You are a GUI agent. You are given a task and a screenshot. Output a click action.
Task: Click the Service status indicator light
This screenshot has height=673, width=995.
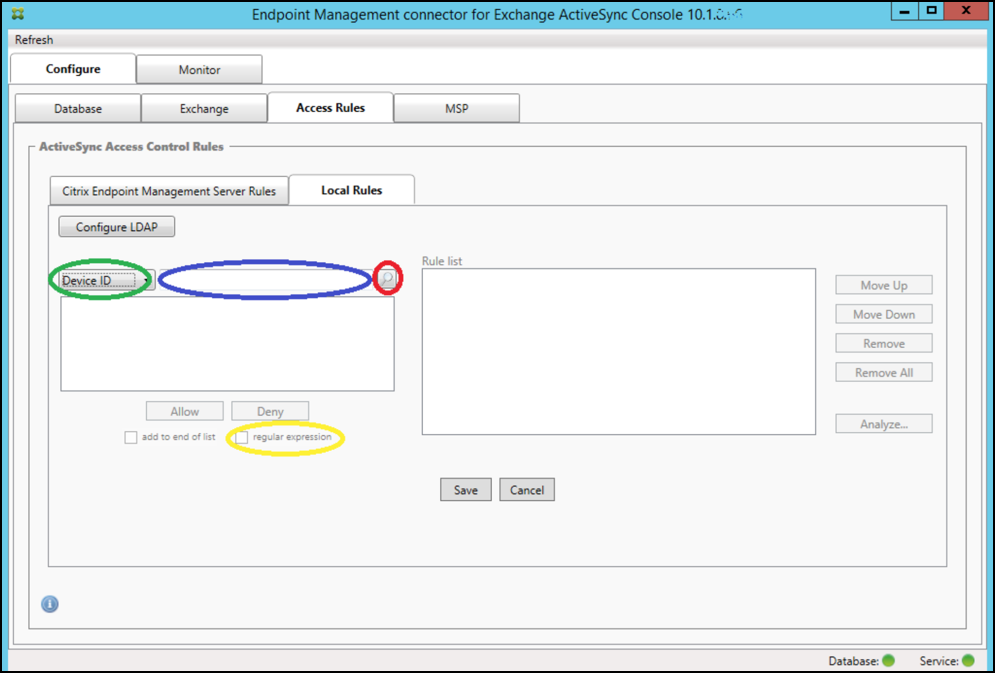point(968,661)
